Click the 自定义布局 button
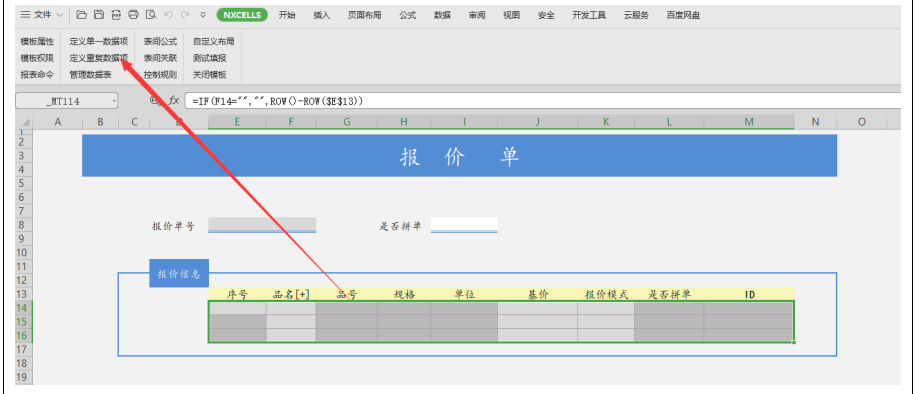This screenshot has height=394, width=915. pos(214,41)
